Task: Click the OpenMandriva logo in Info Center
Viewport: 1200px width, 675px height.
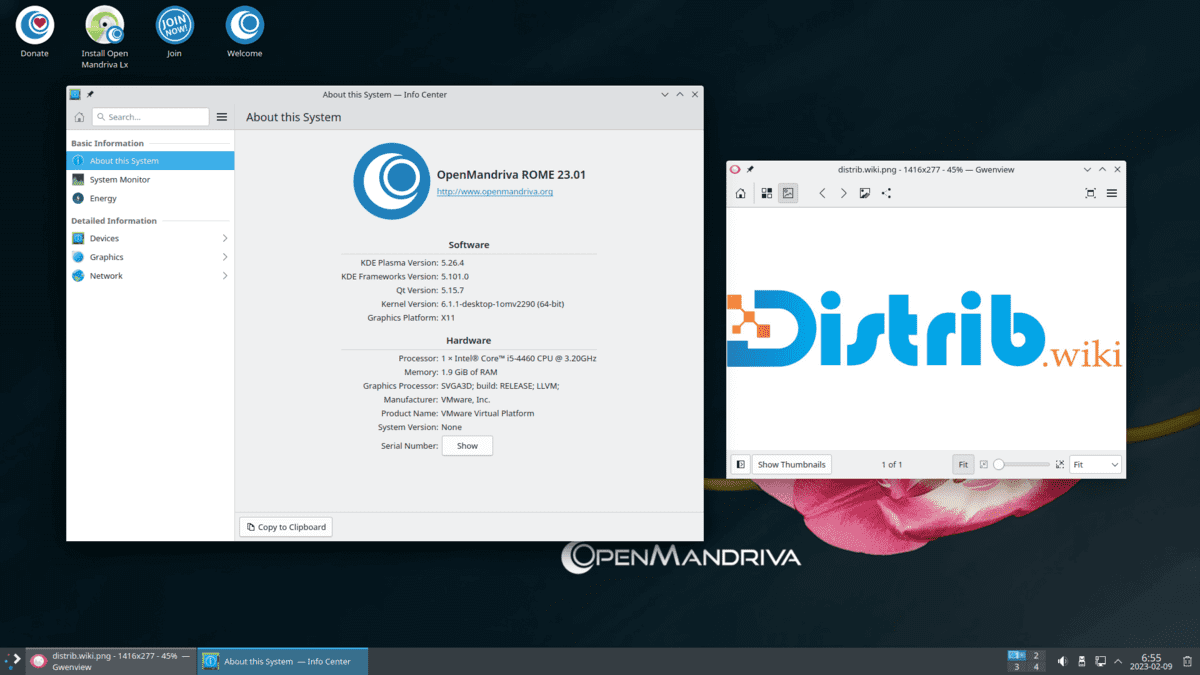Action: [x=392, y=181]
